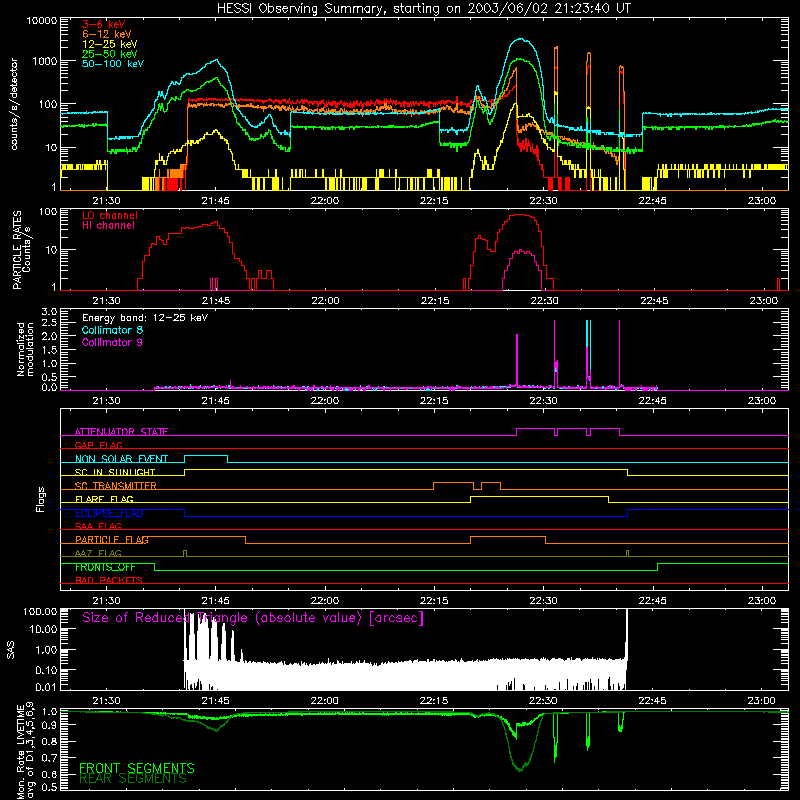Click the Size of Reduced Triangle caption
Viewport: 800px width, 800px height.
pos(253,618)
